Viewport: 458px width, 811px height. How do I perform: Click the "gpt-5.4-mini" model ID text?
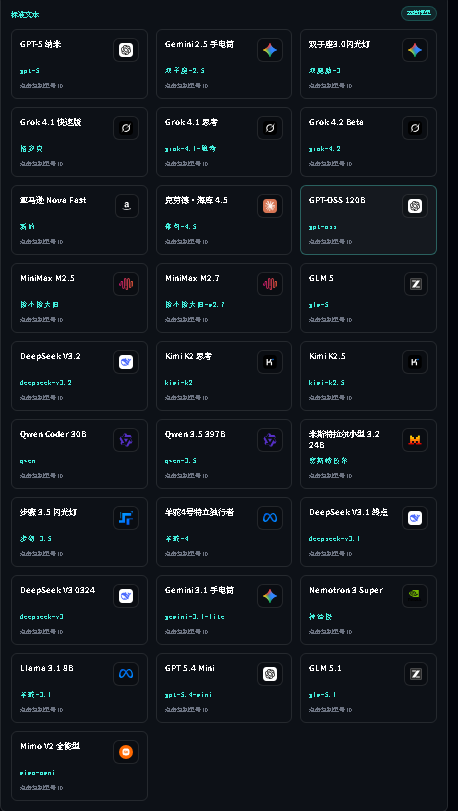click(x=188, y=695)
